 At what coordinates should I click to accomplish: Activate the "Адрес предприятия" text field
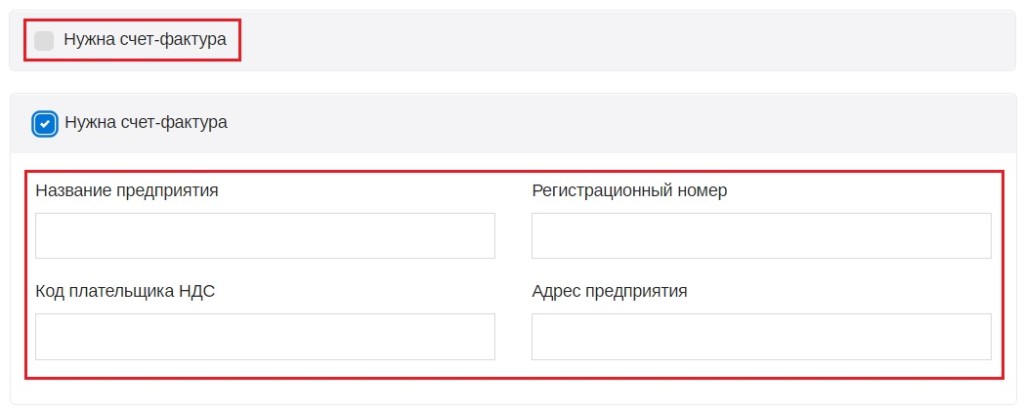point(761,337)
